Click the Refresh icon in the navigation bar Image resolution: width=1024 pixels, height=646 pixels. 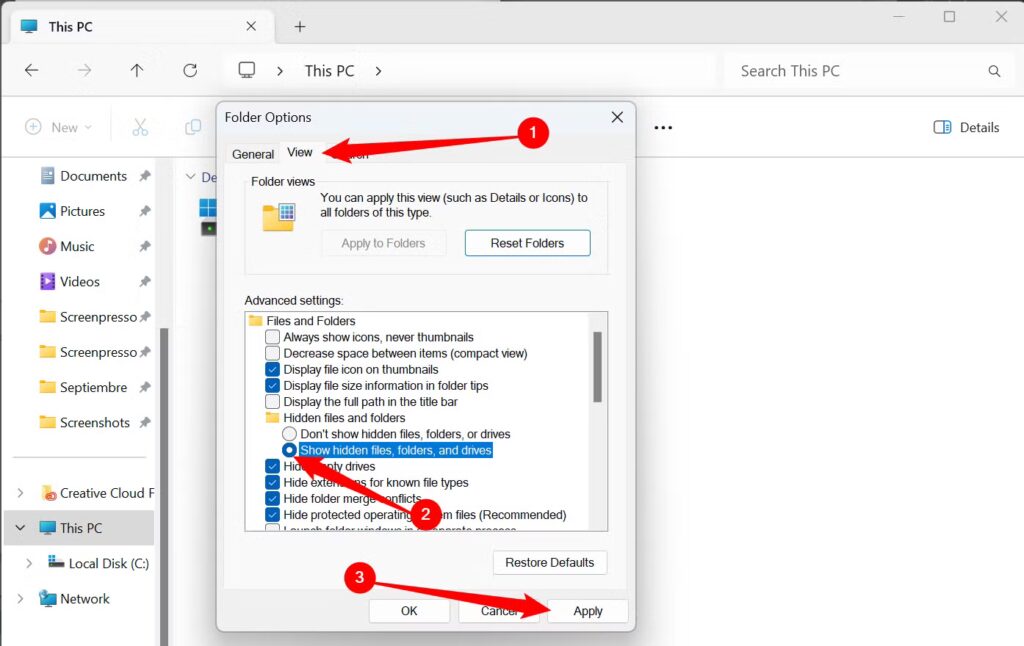190,70
